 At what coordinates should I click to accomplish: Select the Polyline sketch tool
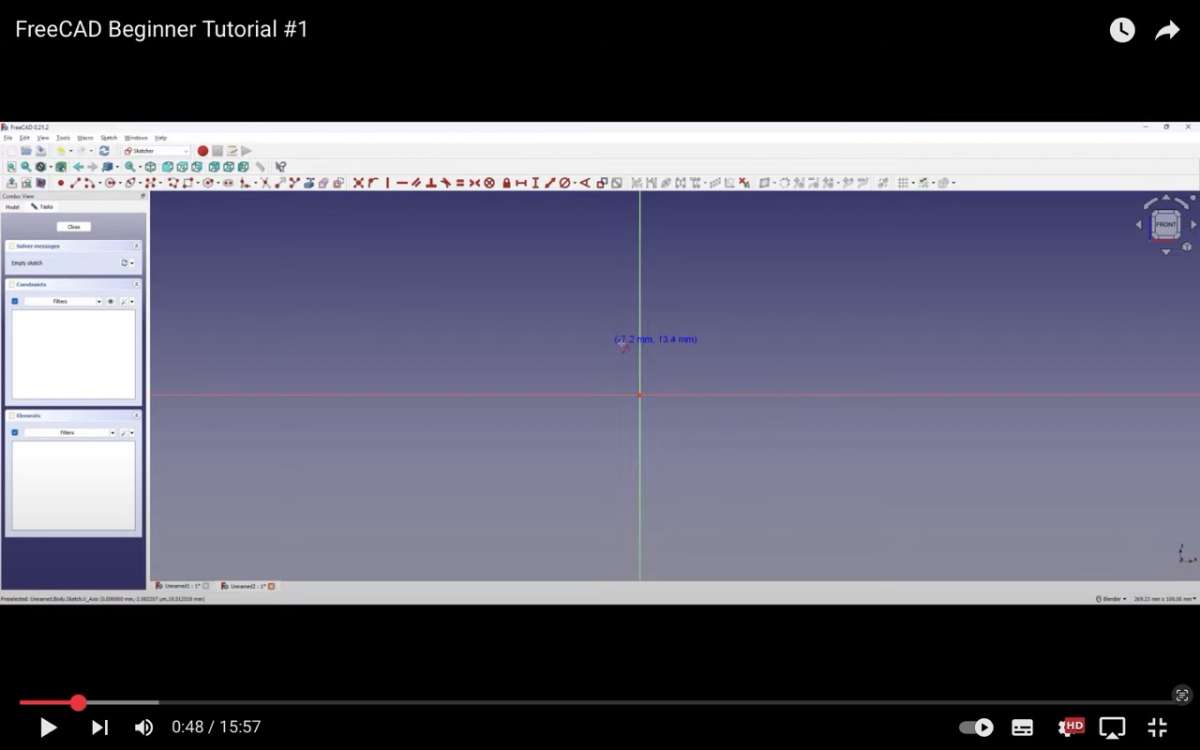click(x=172, y=183)
